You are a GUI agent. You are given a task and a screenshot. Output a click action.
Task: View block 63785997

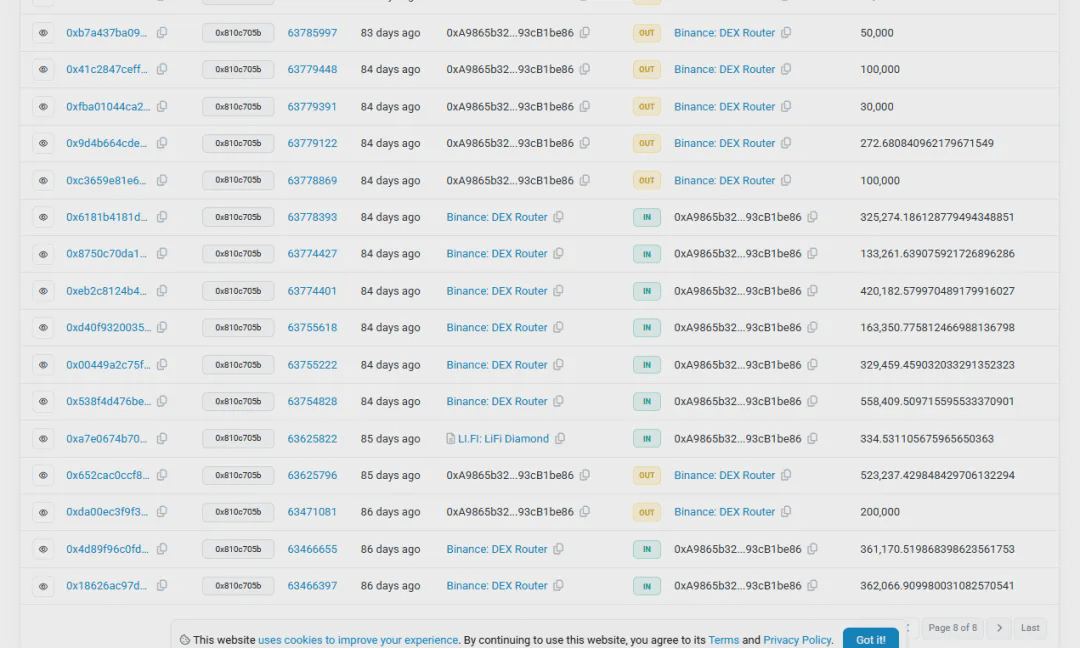(x=312, y=33)
